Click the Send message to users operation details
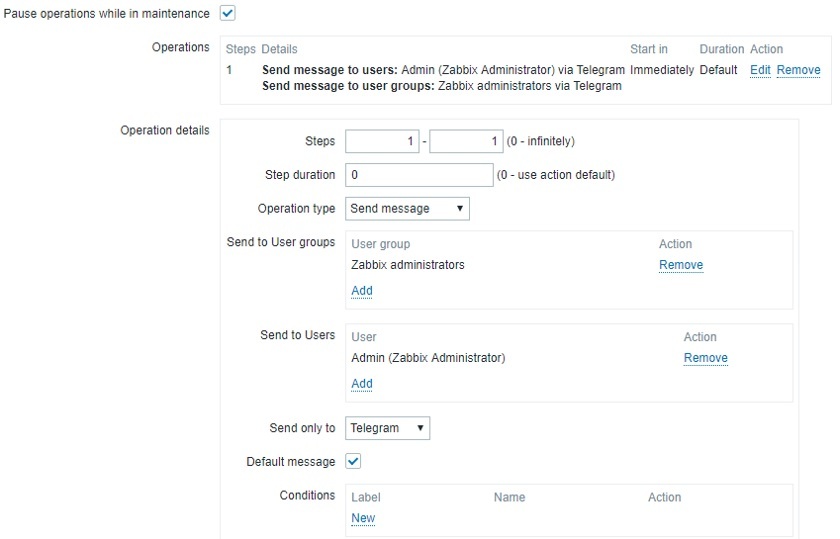The width and height of the screenshot is (840, 539). [442, 70]
